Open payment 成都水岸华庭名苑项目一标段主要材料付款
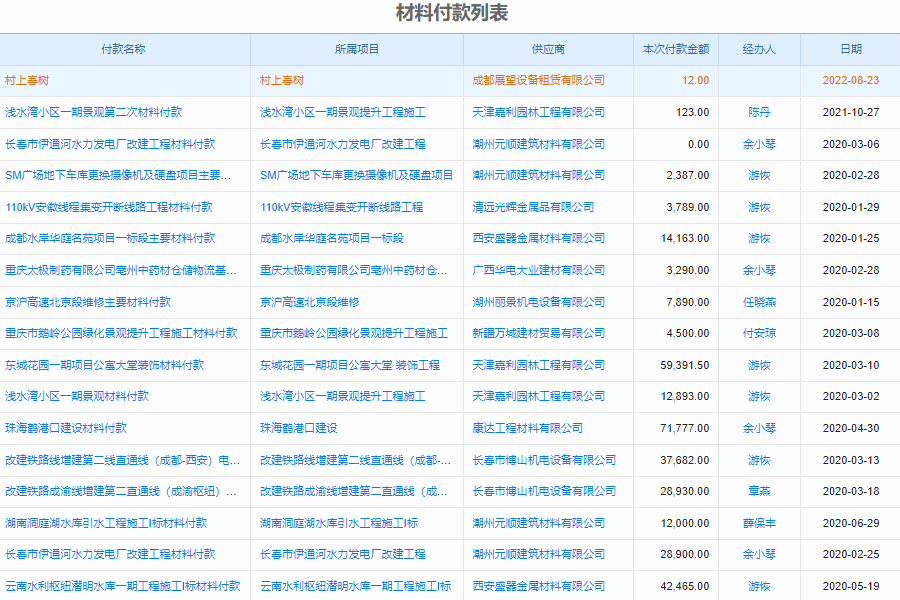This screenshot has width=900, height=600. point(110,238)
